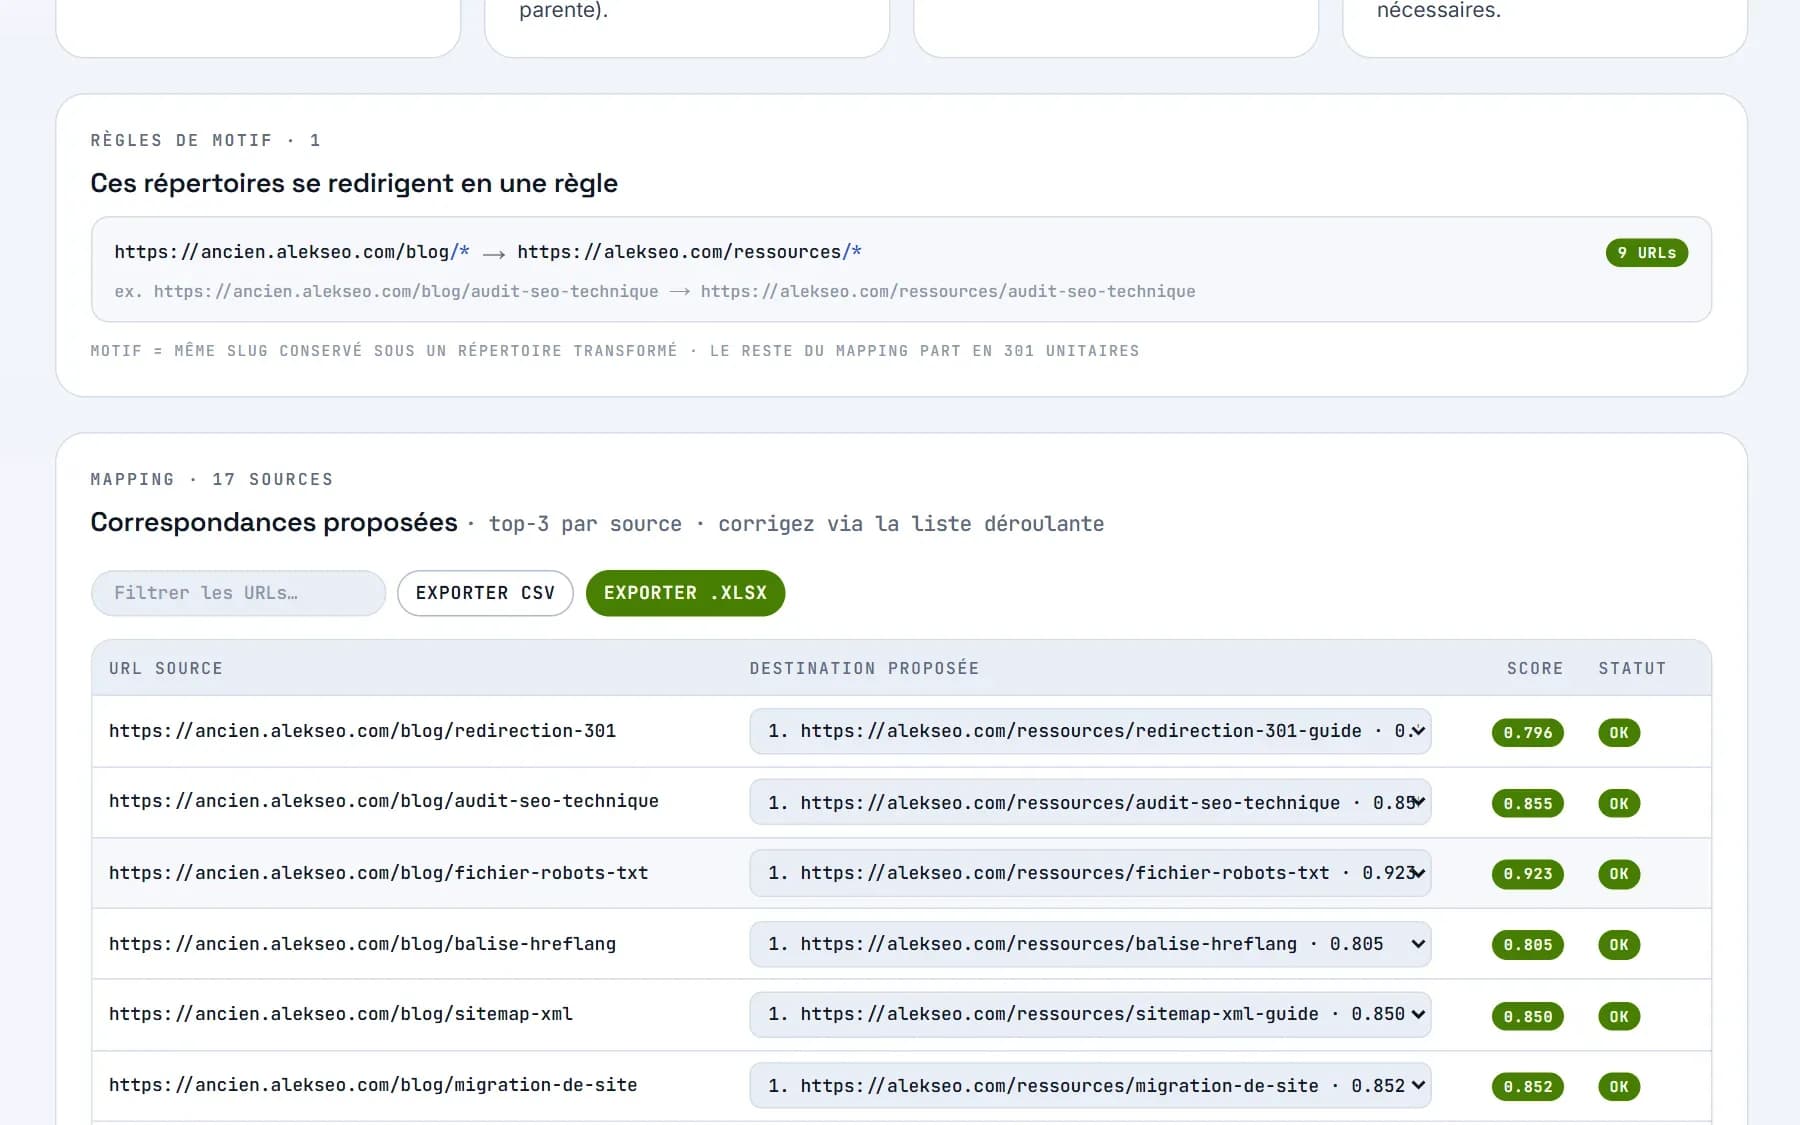
Task: Click the pattern target https://alekseo.com/ressources/*
Action: pyautogui.click(x=689, y=252)
